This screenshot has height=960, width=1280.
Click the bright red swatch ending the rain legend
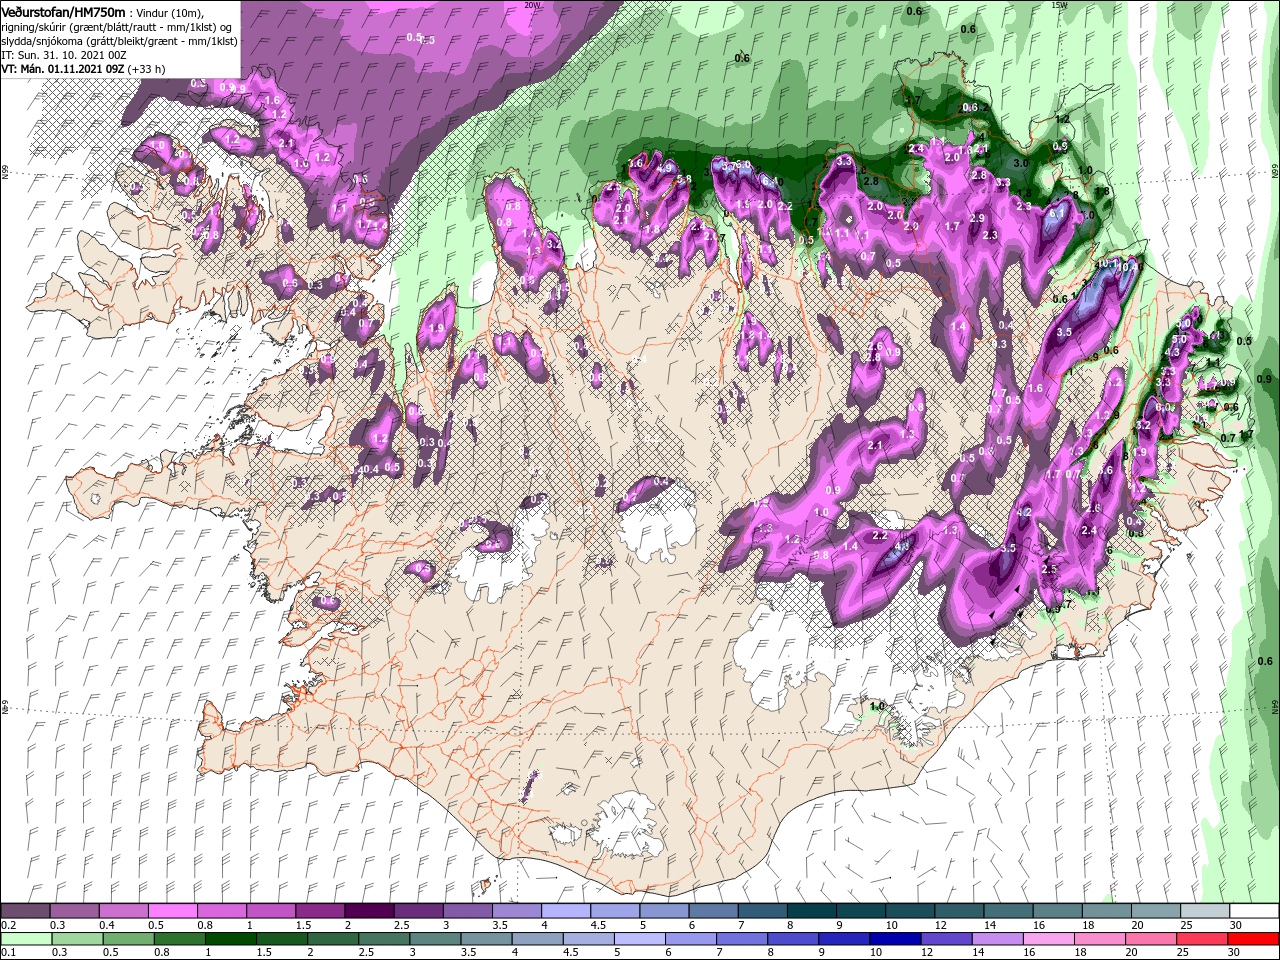point(1253,939)
